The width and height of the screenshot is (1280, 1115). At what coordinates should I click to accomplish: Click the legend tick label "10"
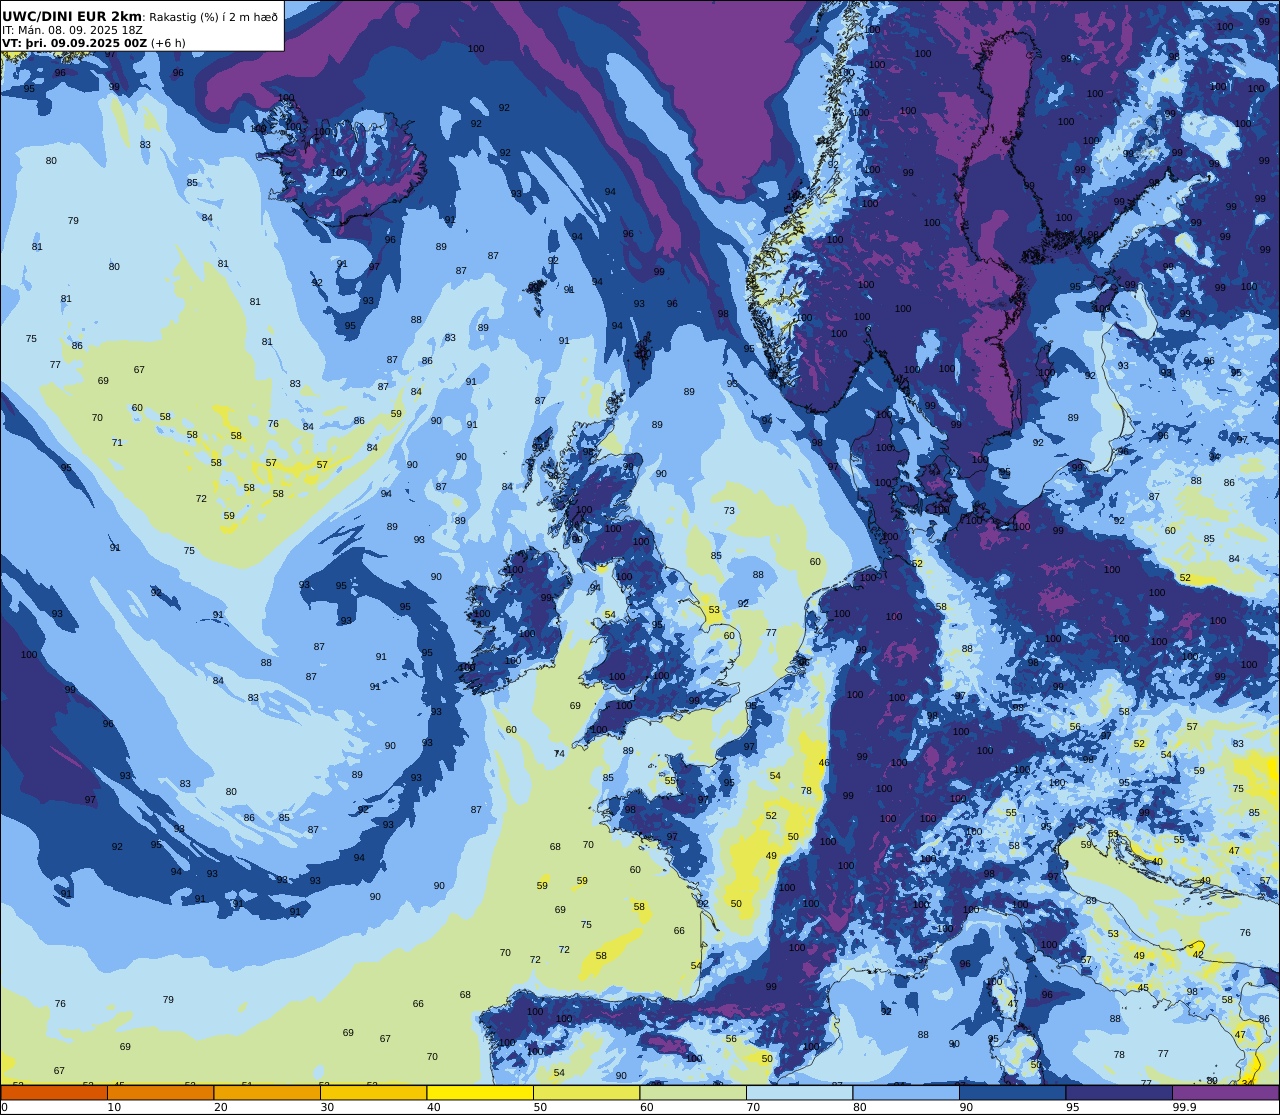click(114, 1107)
